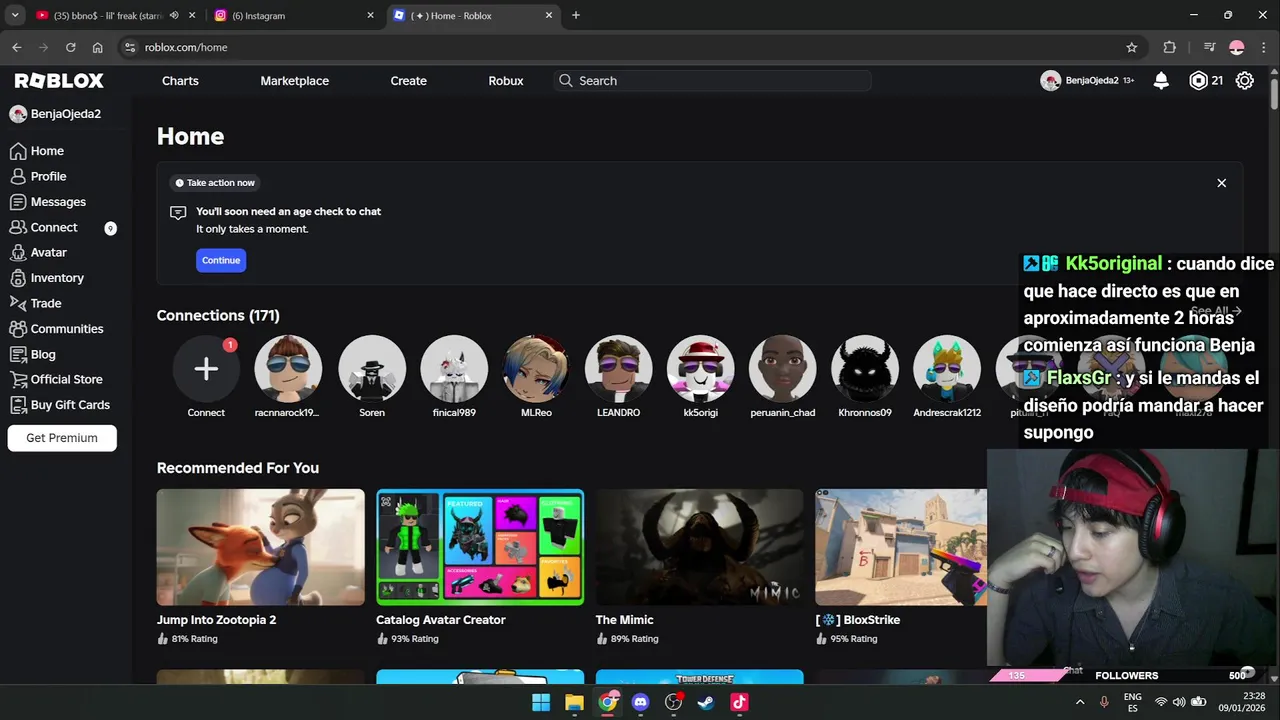Screen dimensions: 1280x720
Task: Open LEANDRO's connection avatar
Action: click(x=618, y=369)
